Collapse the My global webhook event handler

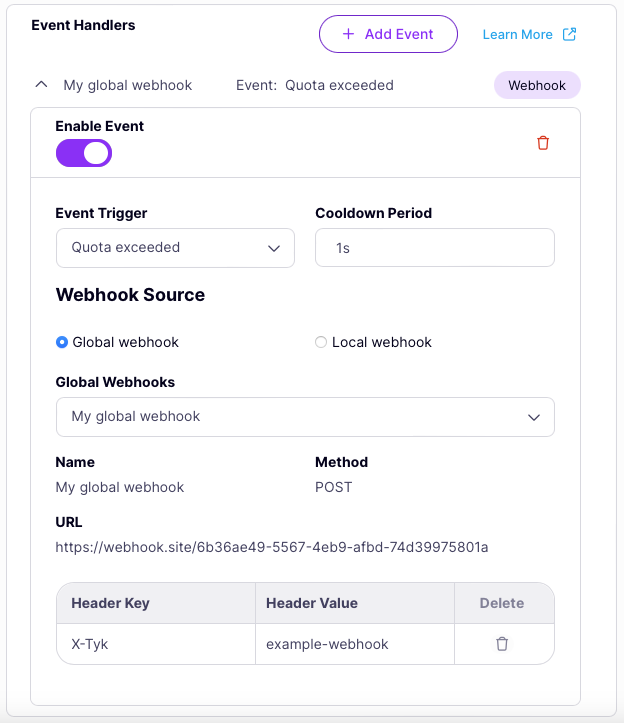click(x=41, y=85)
